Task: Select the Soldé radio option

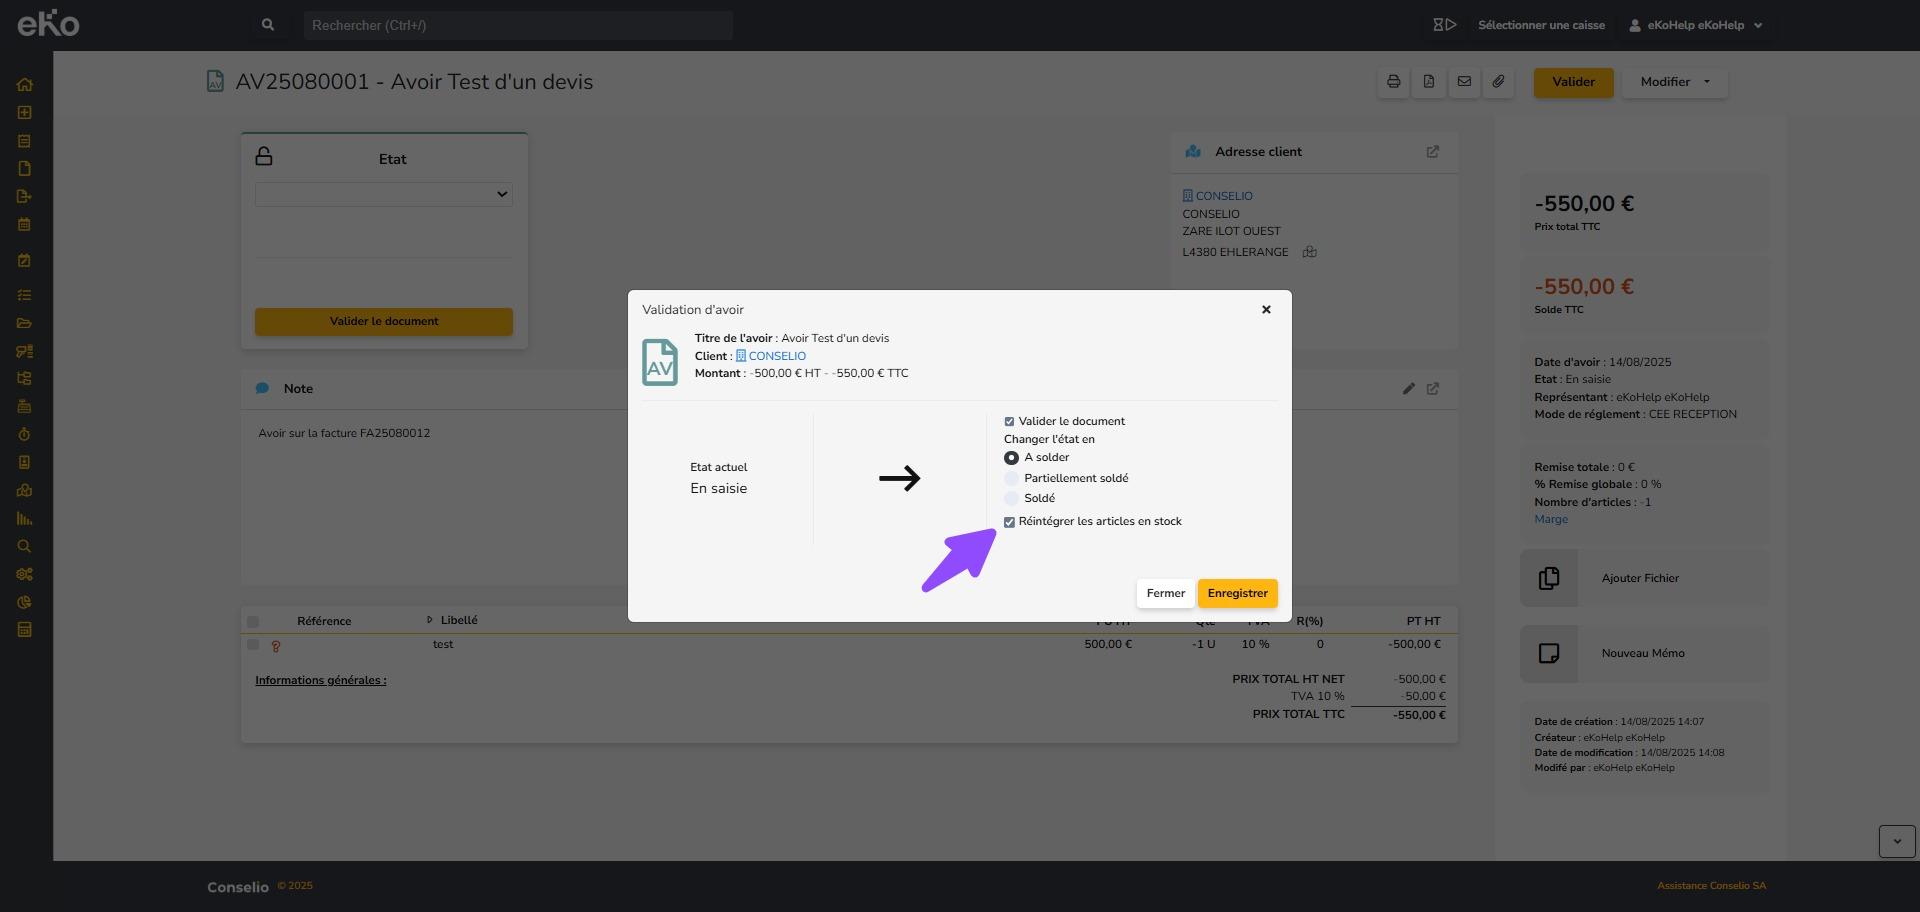Action: 1011,499
